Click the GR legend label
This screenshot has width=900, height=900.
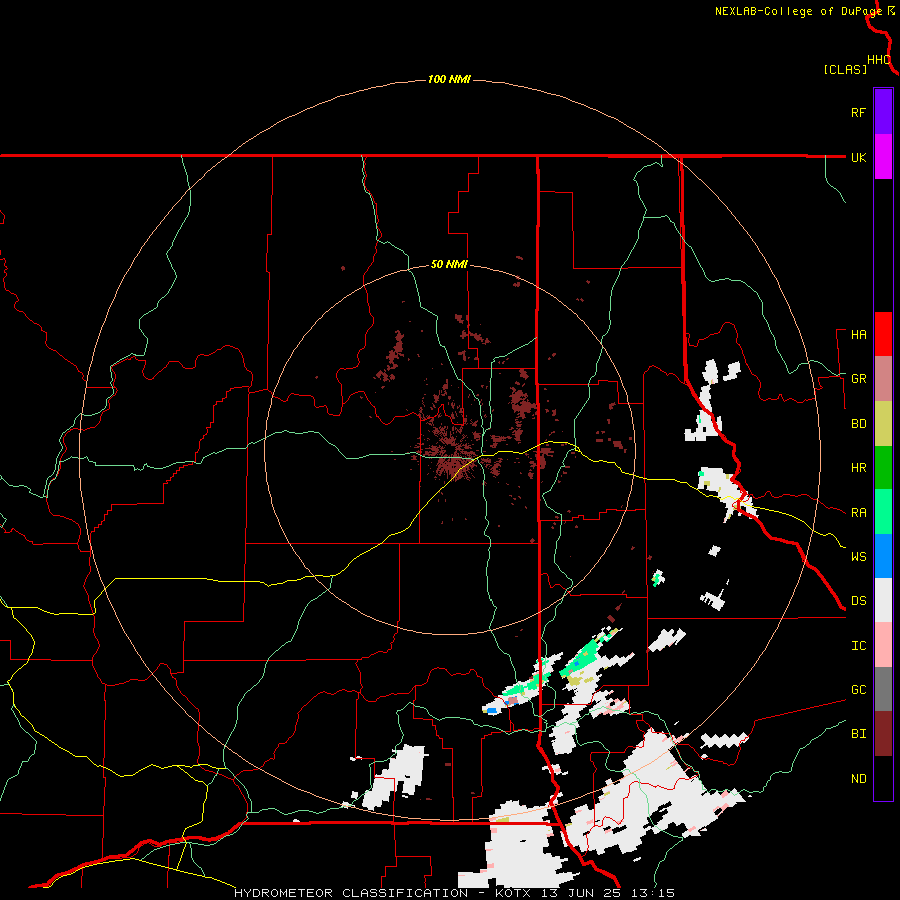[858, 379]
